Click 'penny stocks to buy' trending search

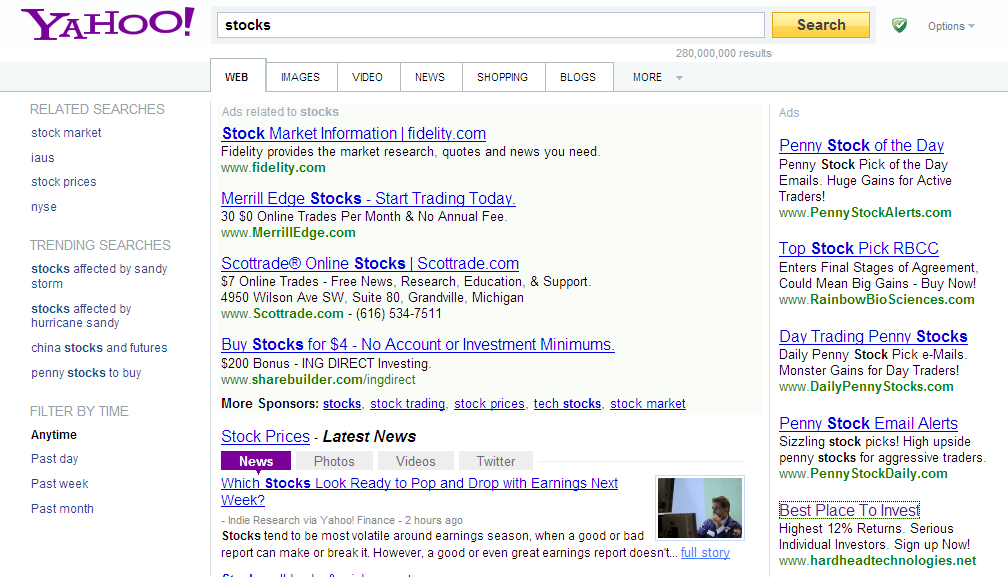(x=86, y=373)
